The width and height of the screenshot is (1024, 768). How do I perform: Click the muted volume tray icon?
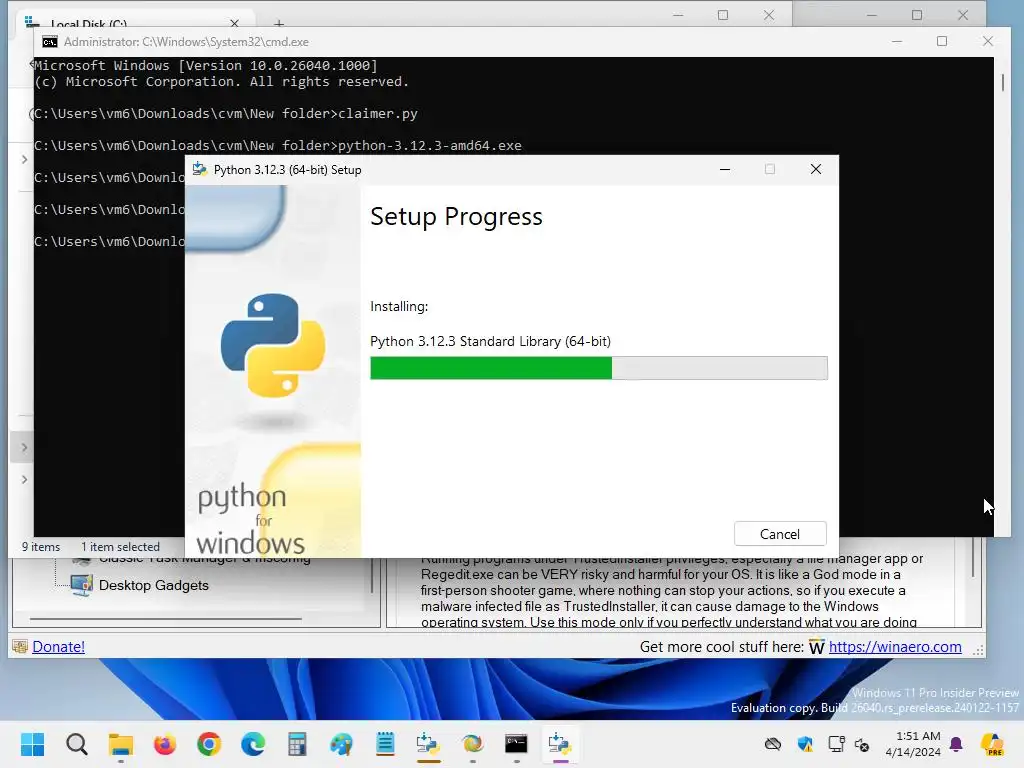pyautogui.click(x=862, y=744)
